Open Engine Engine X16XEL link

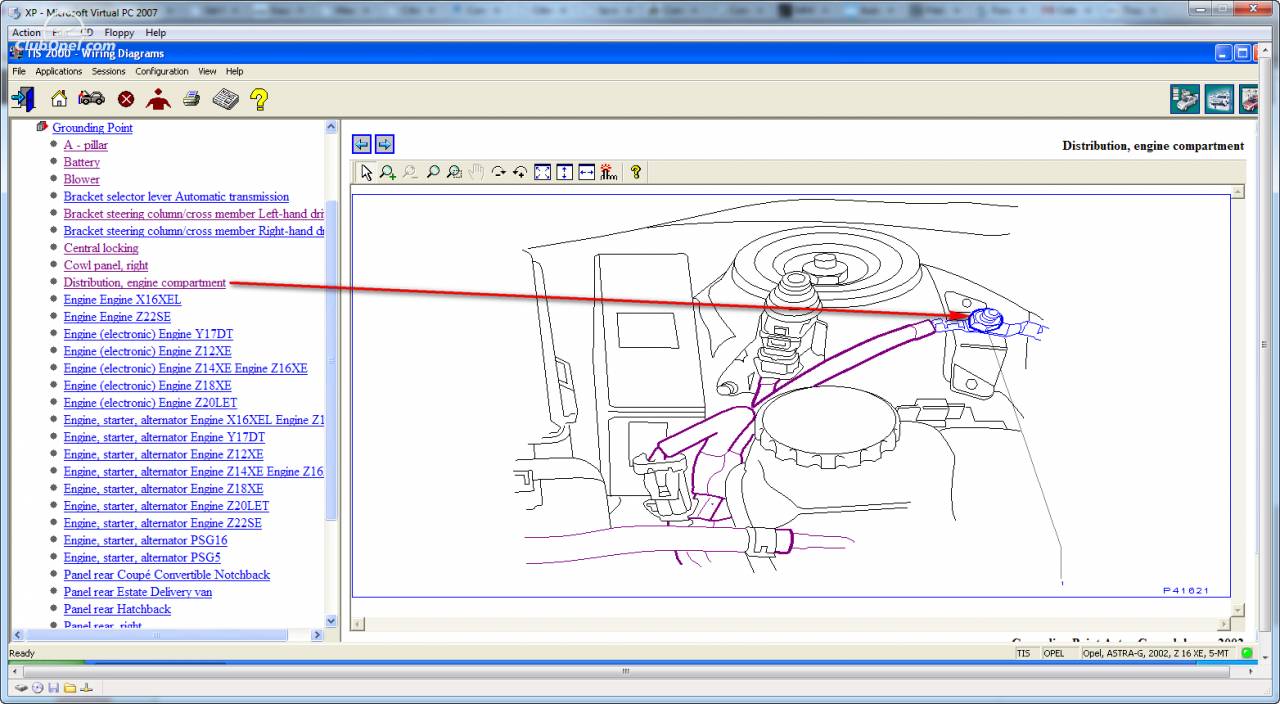pyautogui.click(x=122, y=300)
